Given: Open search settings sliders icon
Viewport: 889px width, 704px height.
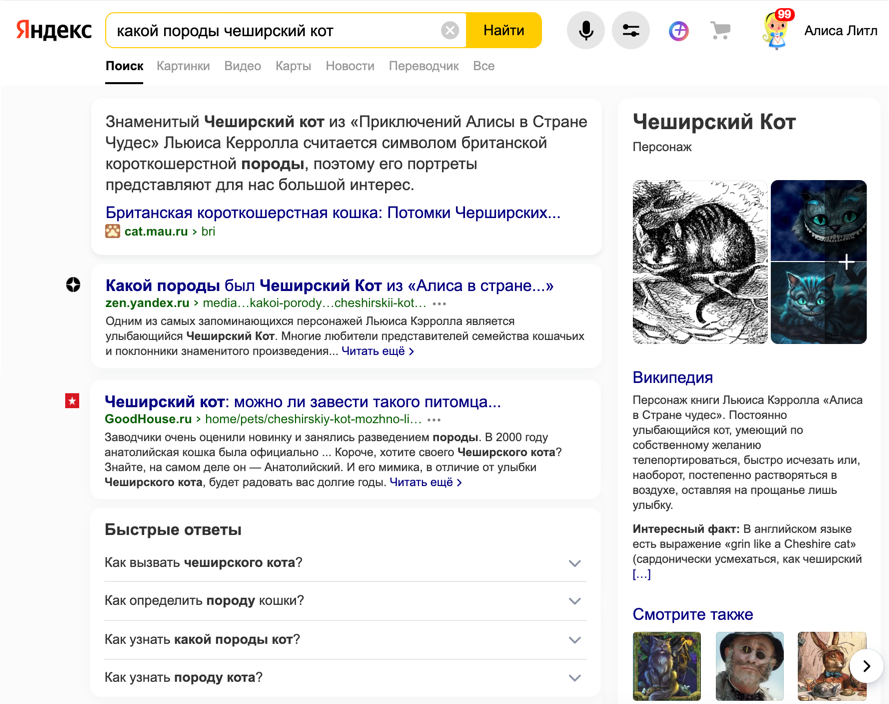Looking at the screenshot, I should coord(631,31).
